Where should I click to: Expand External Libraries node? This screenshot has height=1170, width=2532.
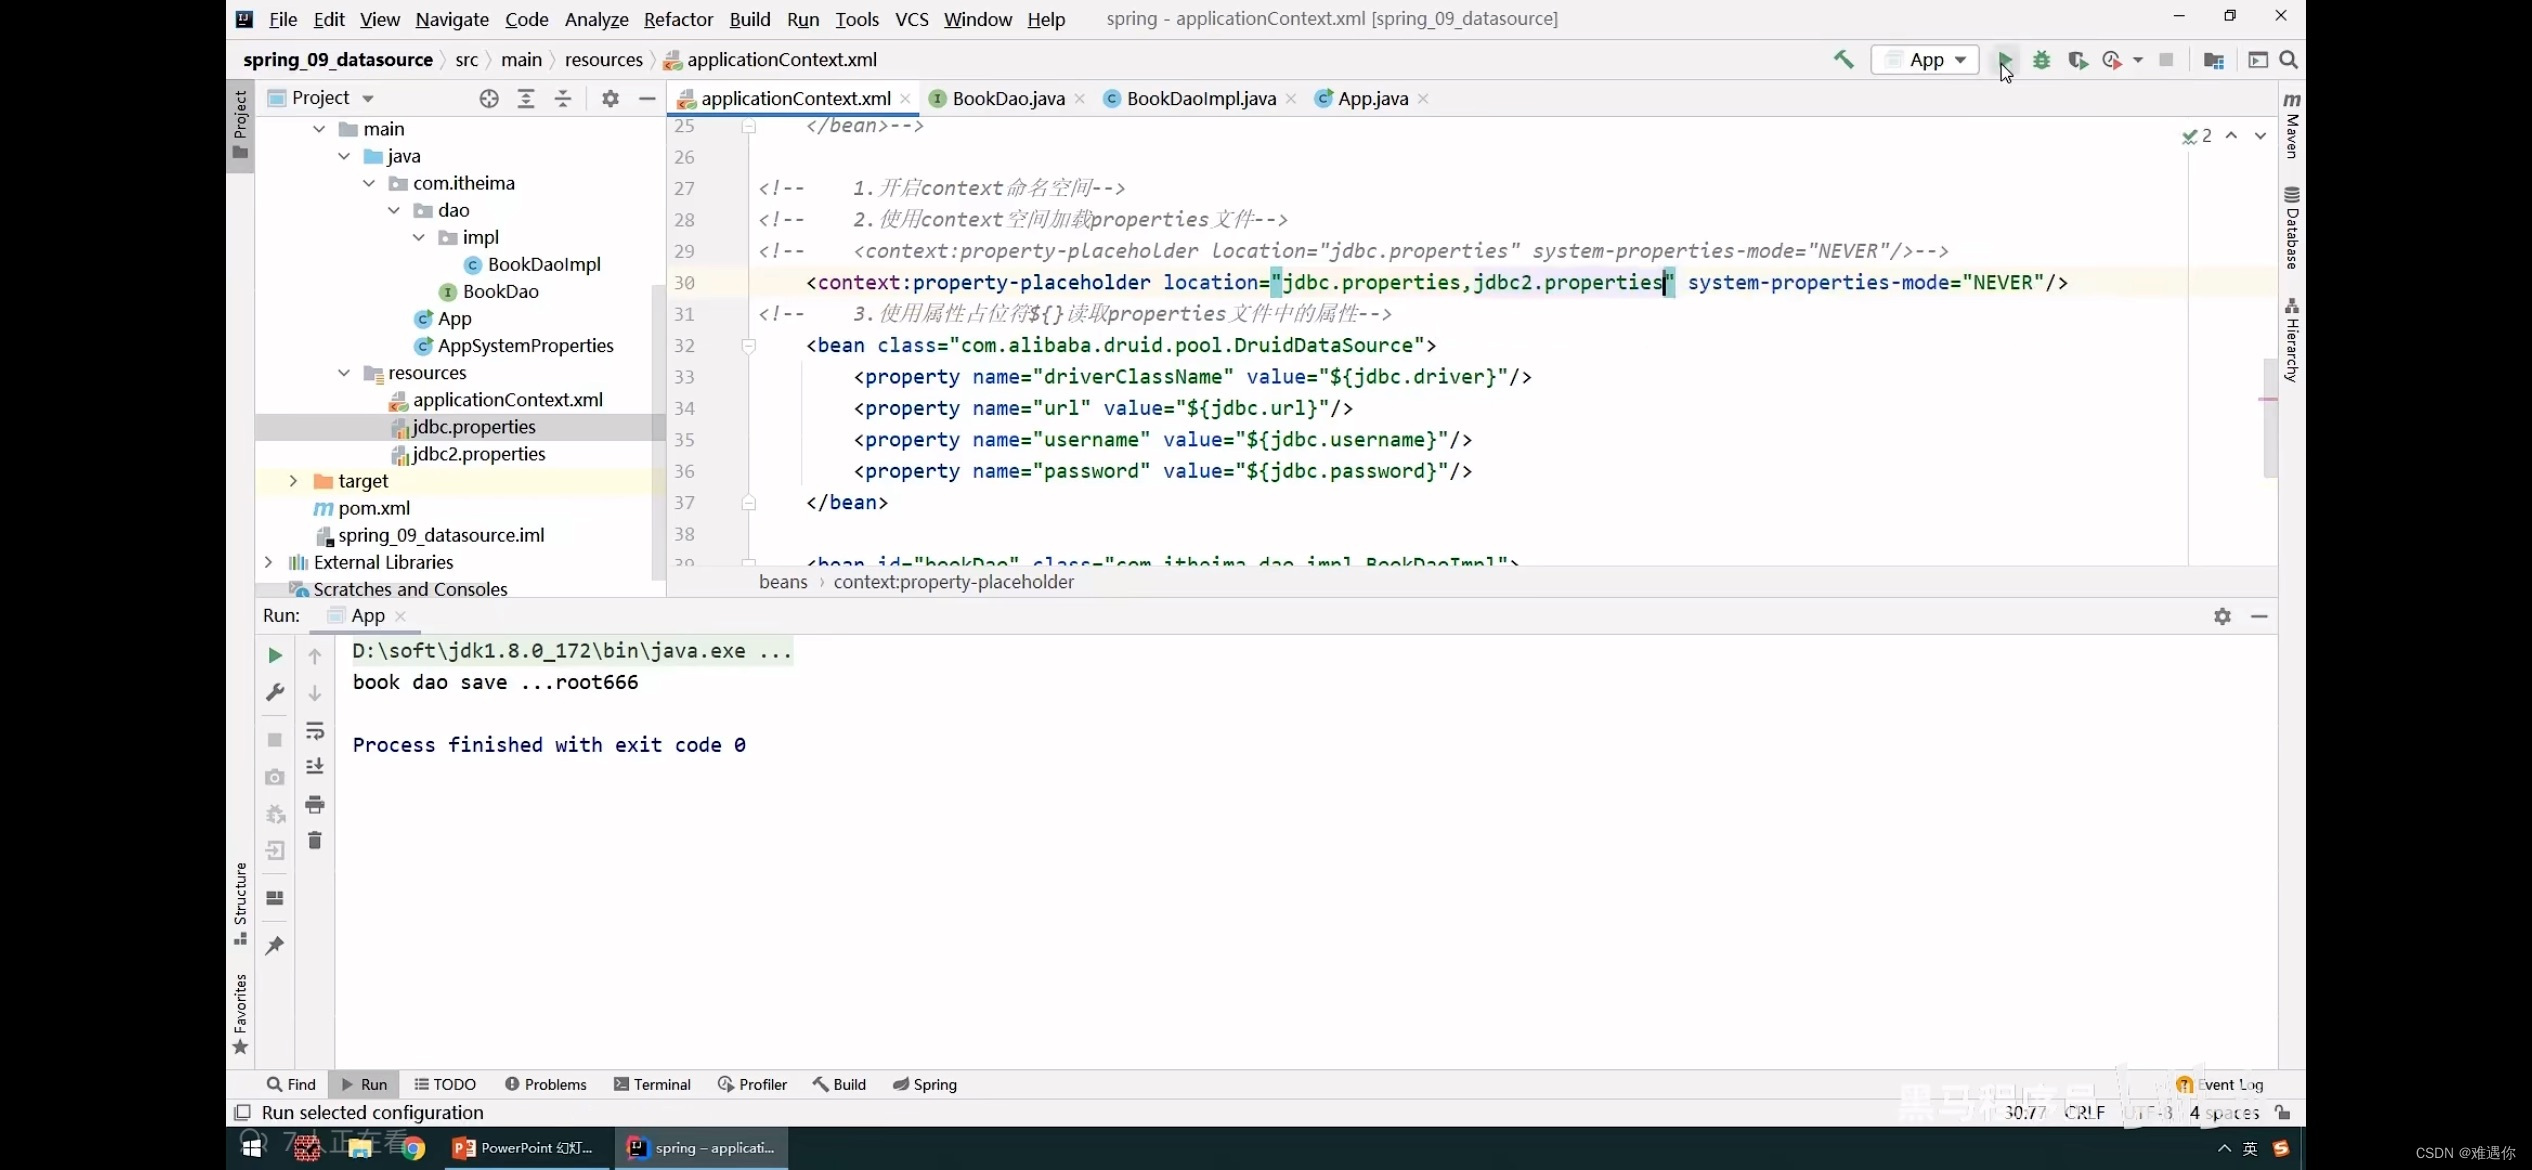(x=268, y=562)
